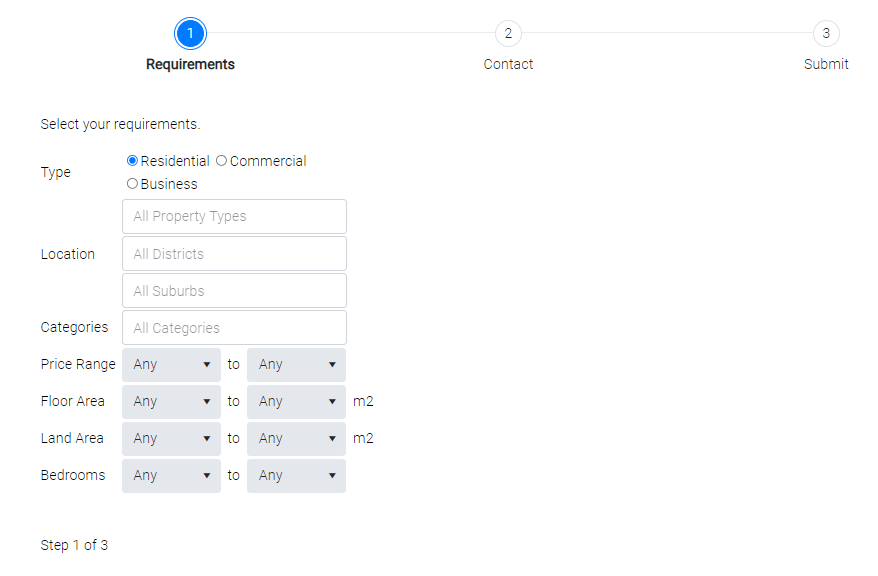Open the Price Range minimum dropdown

[x=171, y=364]
